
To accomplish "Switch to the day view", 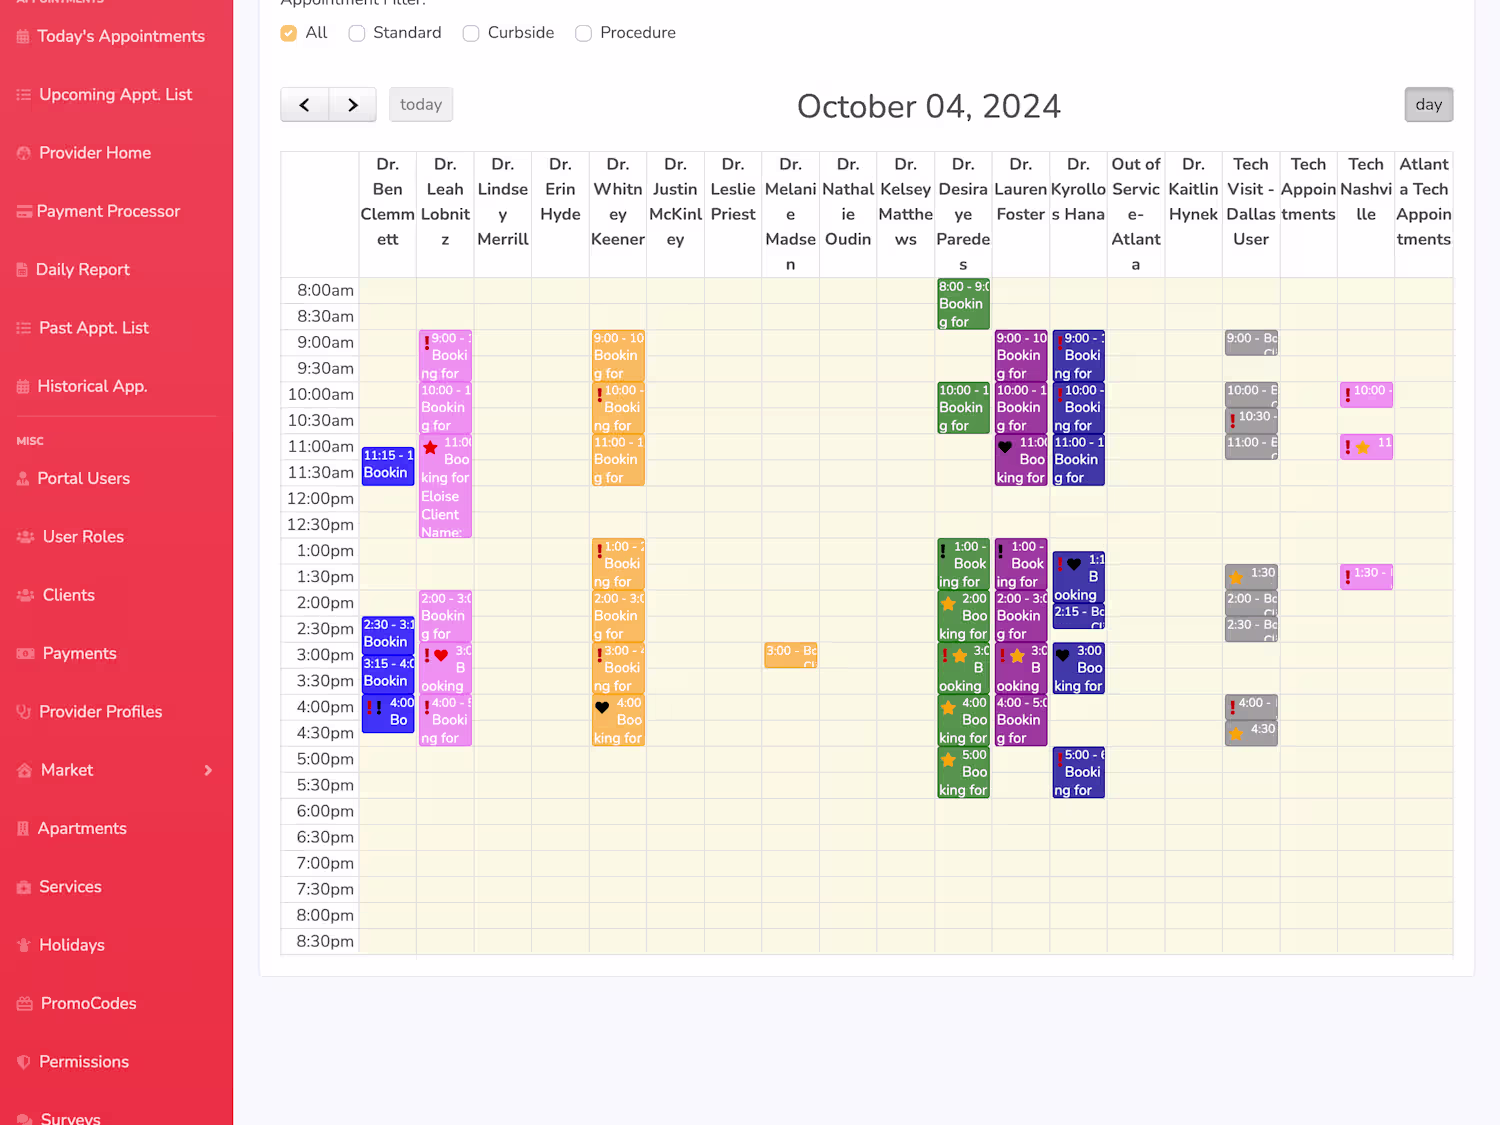I will [x=1429, y=105].
